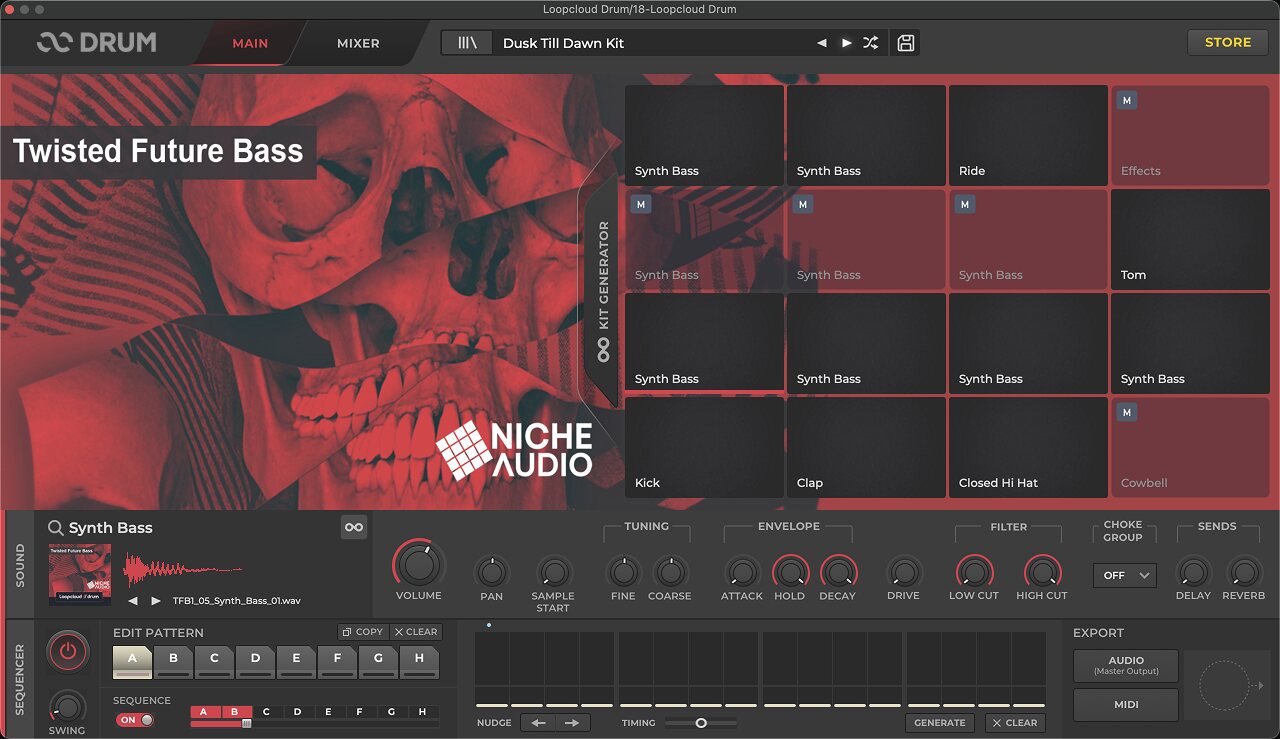Switch off the Sequence ON toggle
The image size is (1280, 739).
click(x=135, y=720)
